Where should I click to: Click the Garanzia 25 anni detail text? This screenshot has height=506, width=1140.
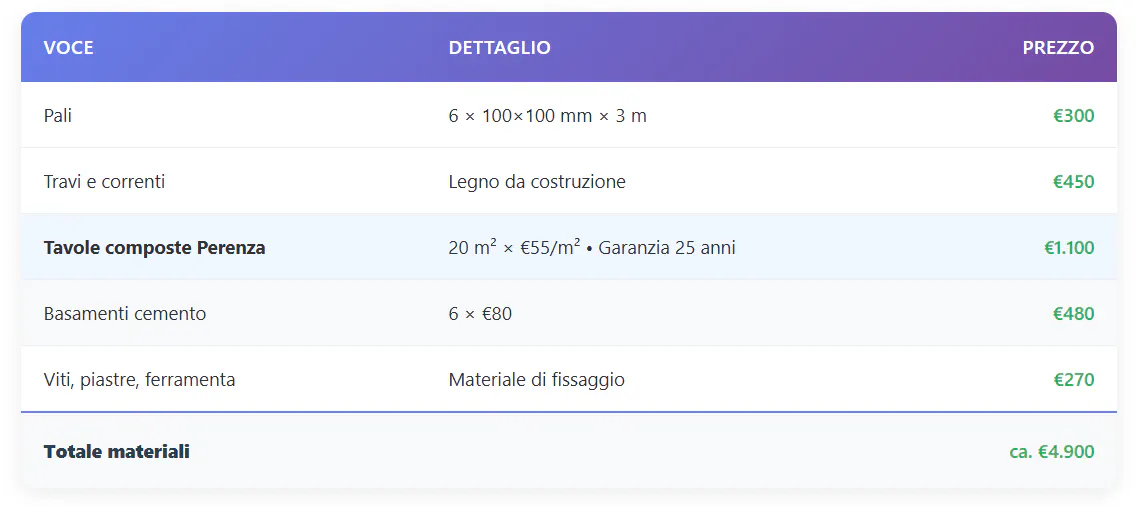pos(667,248)
